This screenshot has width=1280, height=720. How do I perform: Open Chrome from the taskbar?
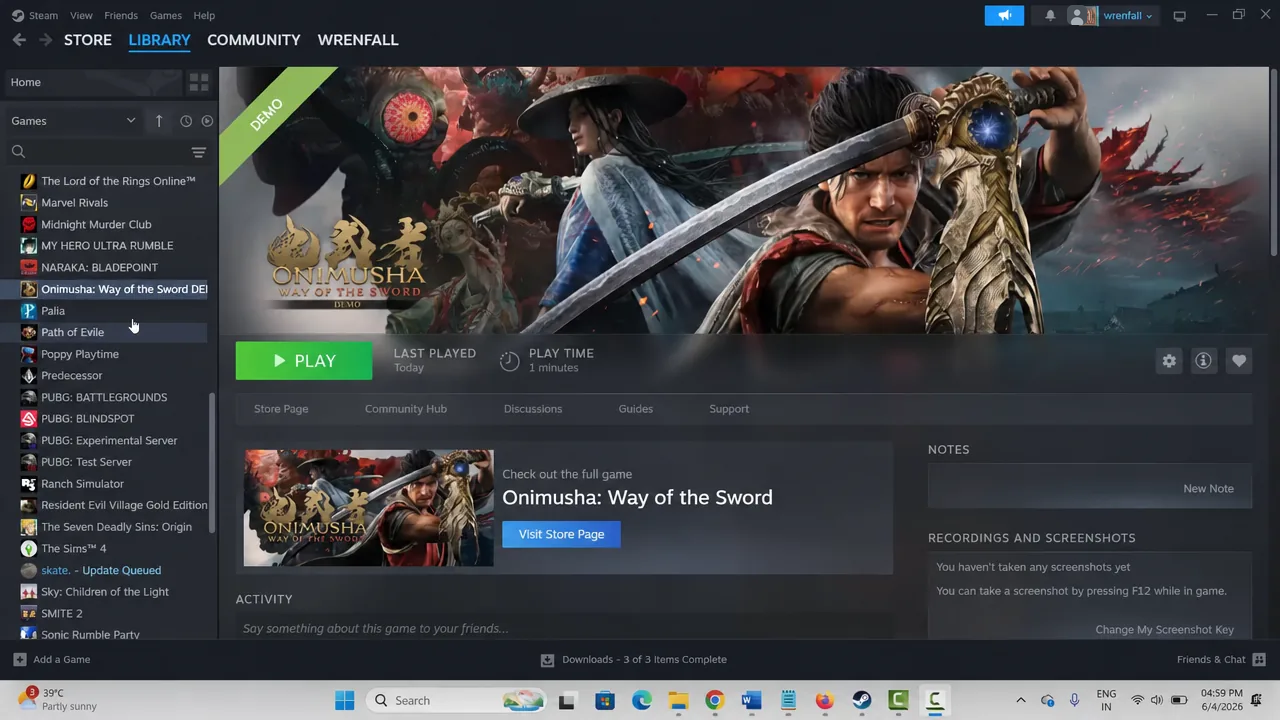pos(714,701)
